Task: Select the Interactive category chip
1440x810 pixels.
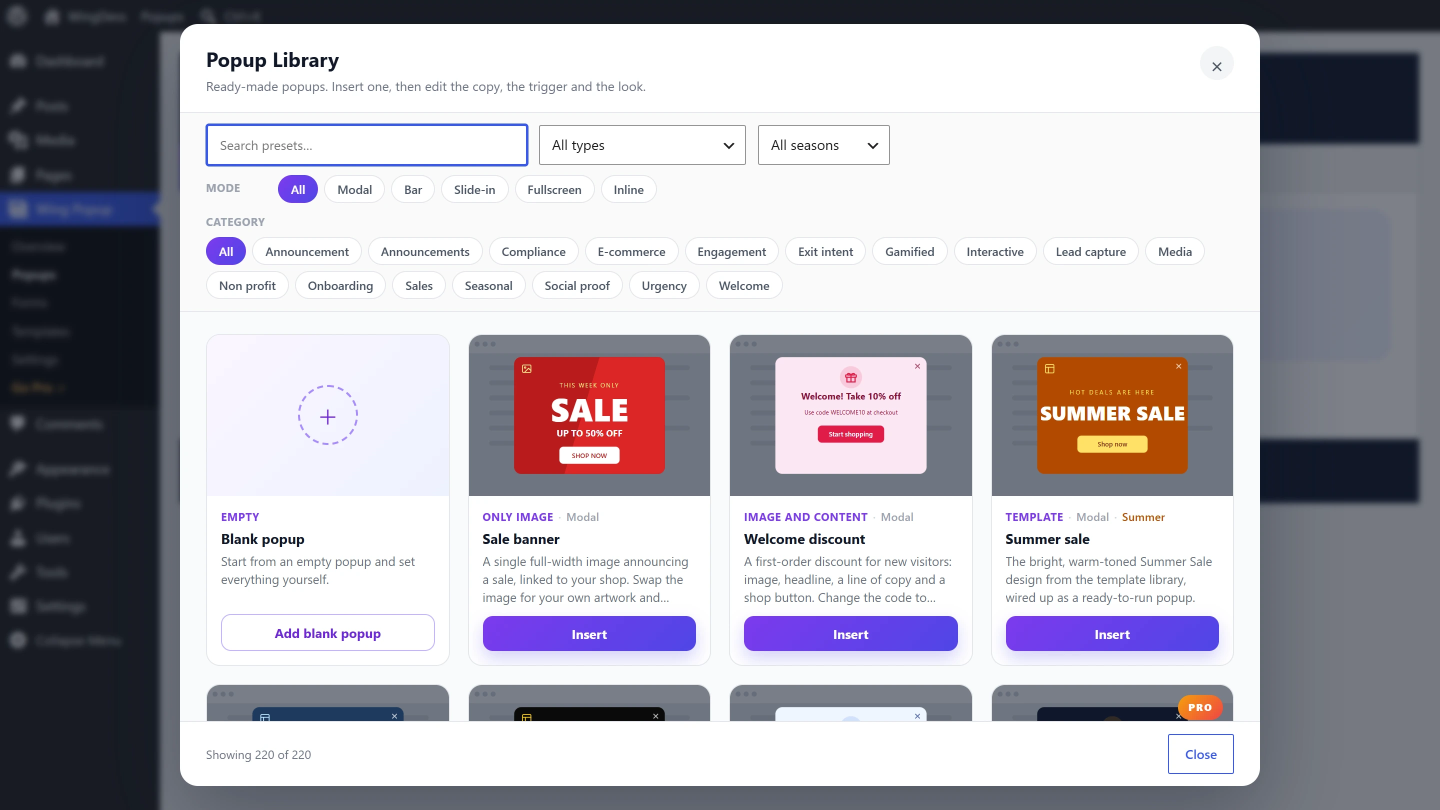Action: [x=995, y=251]
